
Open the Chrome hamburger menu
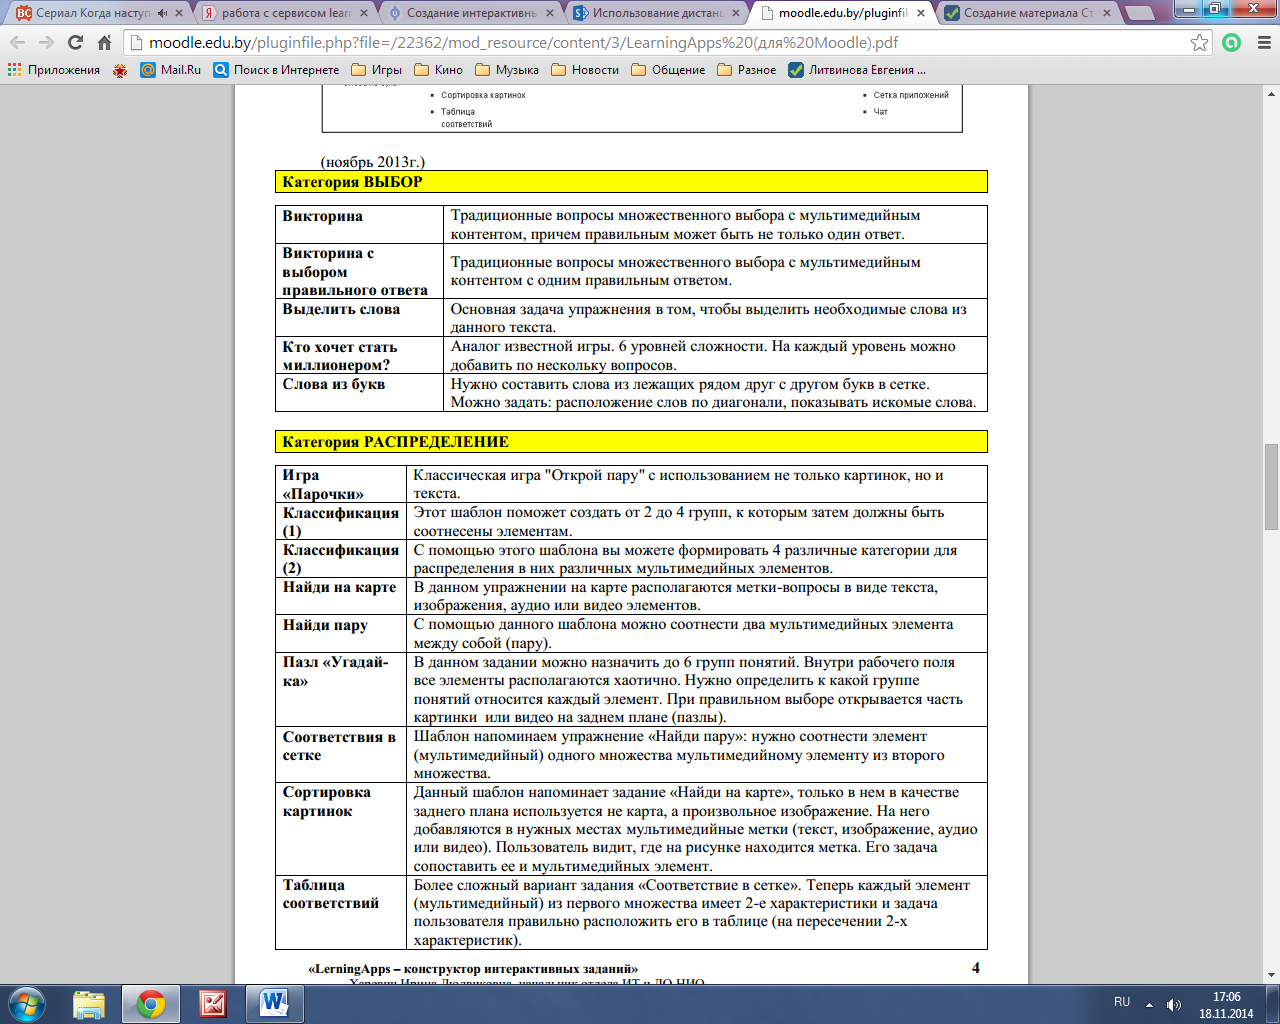coord(1263,42)
